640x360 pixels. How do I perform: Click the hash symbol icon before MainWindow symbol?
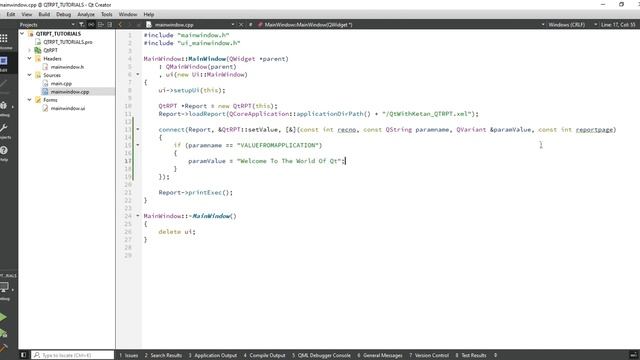[250, 24]
